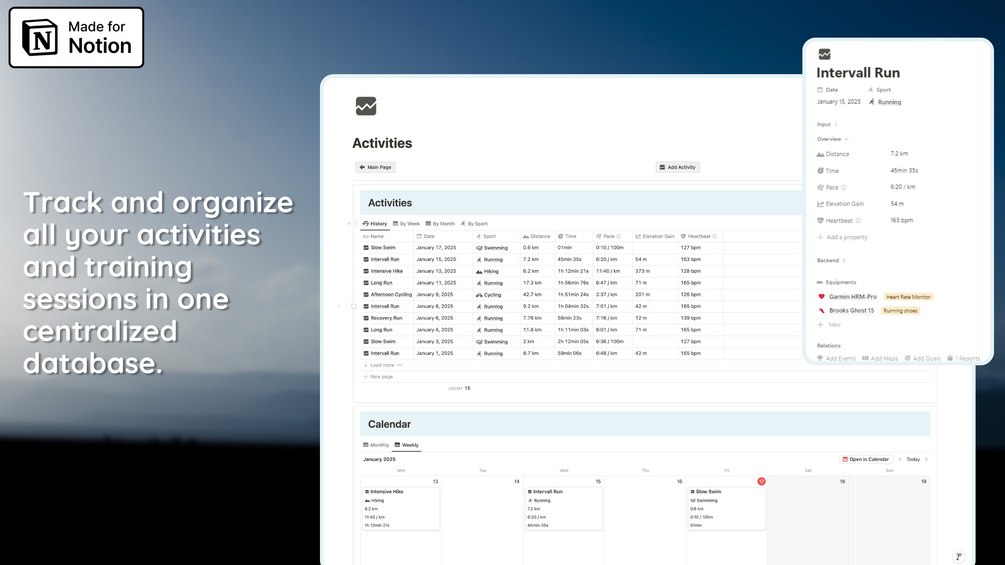Click the Elevation Gain chart icon in side panel
The width and height of the screenshot is (1005, 565).
point(820,204)
